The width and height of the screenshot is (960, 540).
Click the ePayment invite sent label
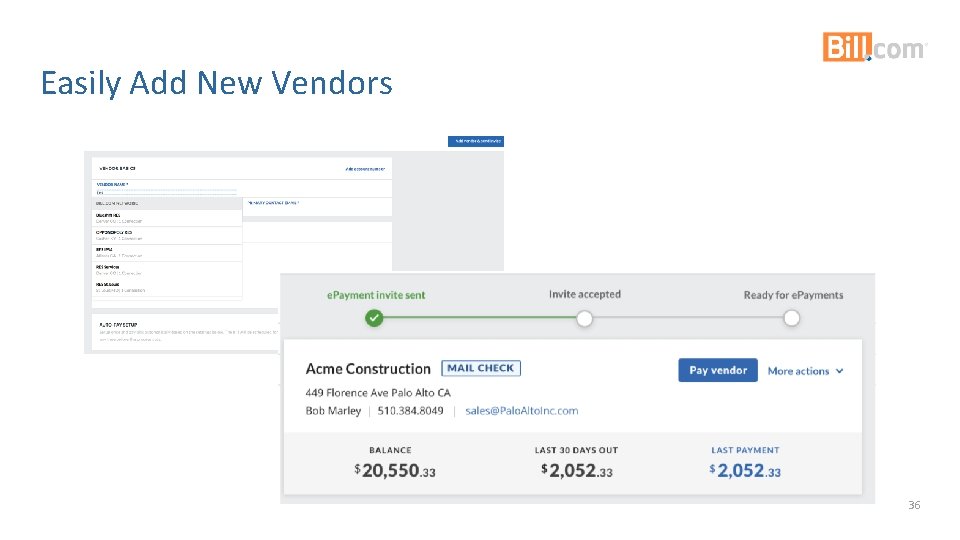(376, 295)
